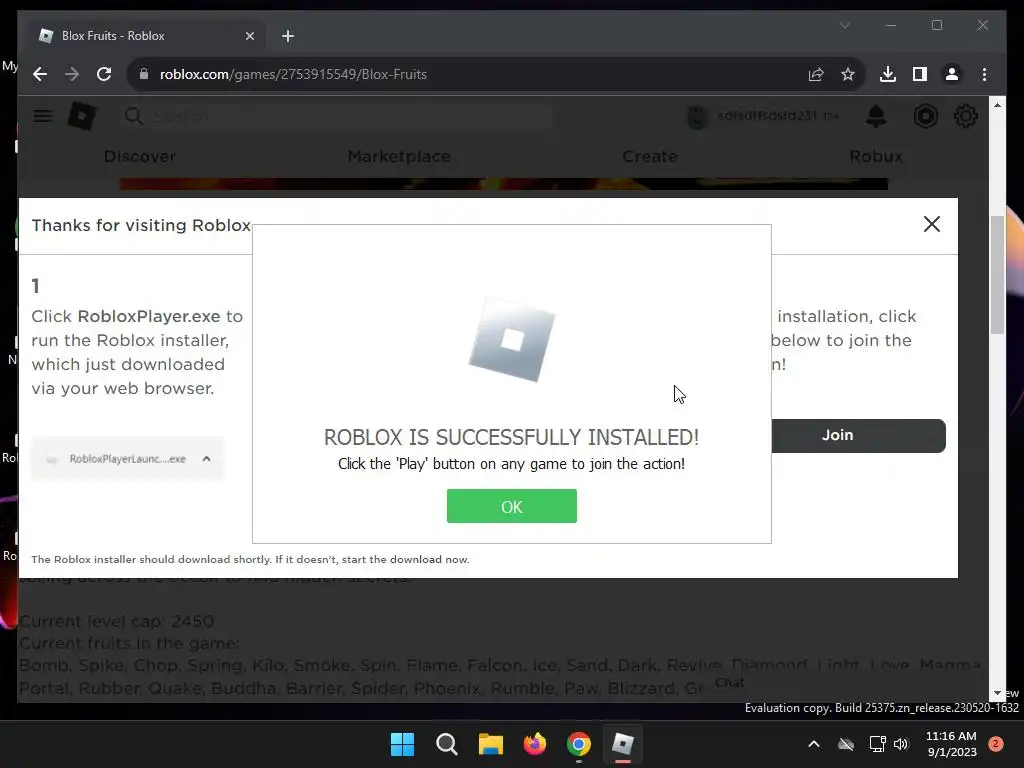The height and width of the screenshot is (768, 1024).
Task: Click the cloud sync icon in system tray
Action: point(846,744)
